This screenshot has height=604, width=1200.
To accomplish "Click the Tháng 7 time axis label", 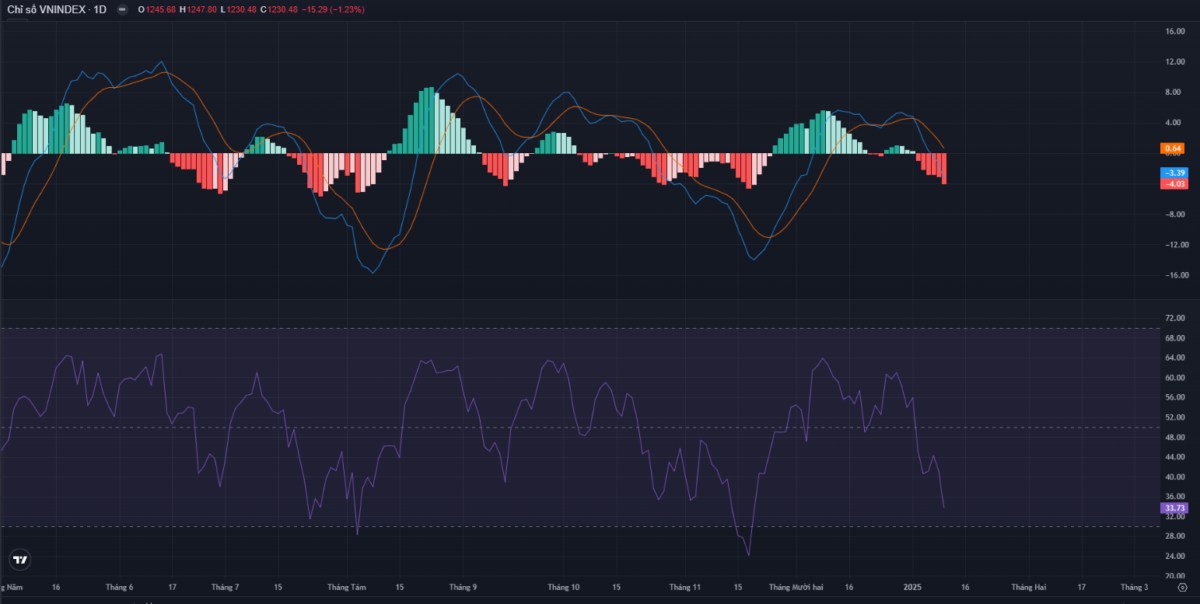I will point(226,588).
